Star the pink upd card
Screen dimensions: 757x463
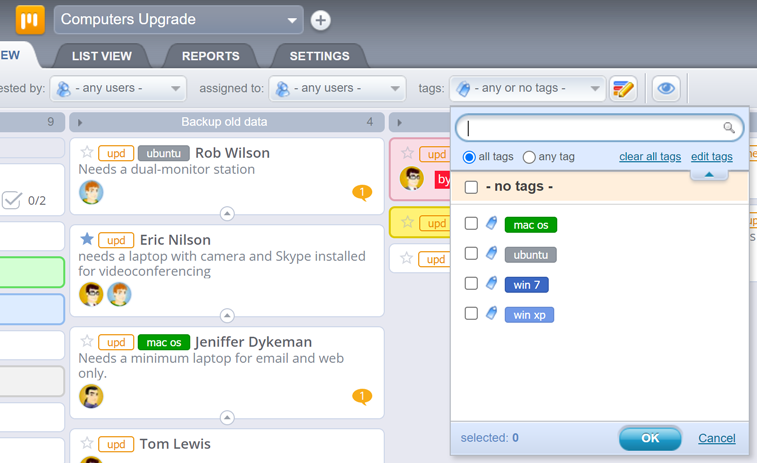coord(407,153)
